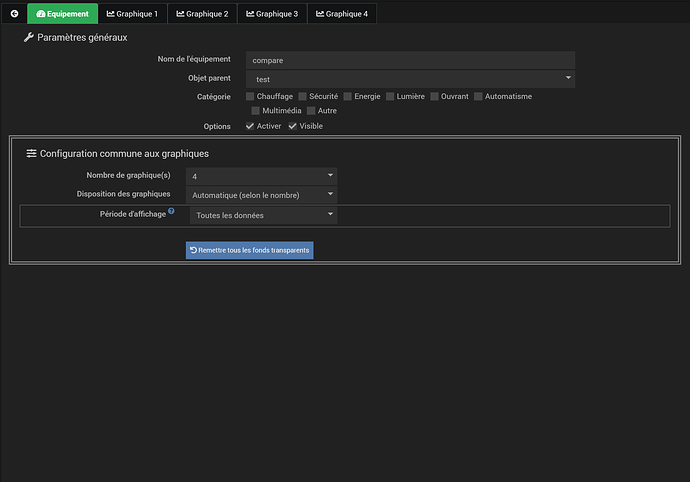This screenshot has height=482, width=690.
Task: Check the Energie category
Action: click(x=348, y=97)
